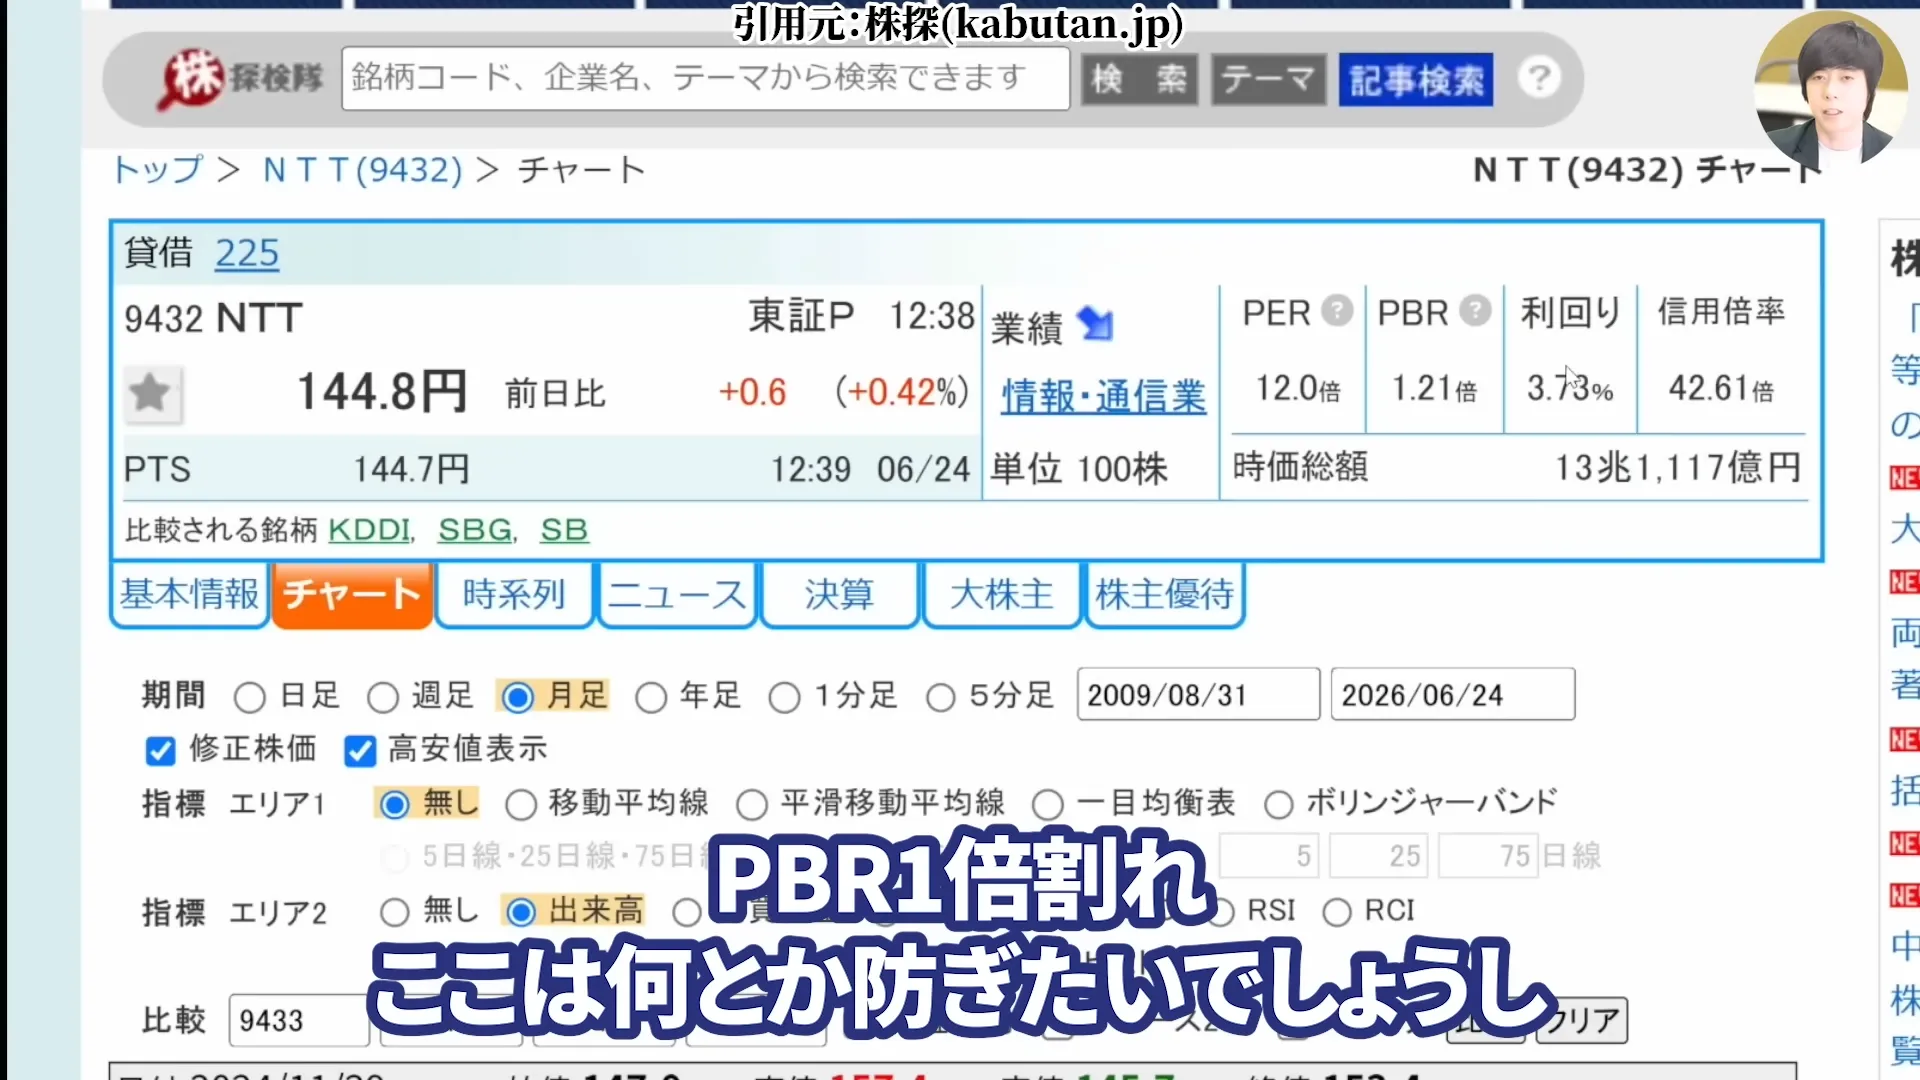Select ボリンジャーバンド indicator radio button
Viewport: 1920px width, 1080px height.
click(x=1279, y=804)
